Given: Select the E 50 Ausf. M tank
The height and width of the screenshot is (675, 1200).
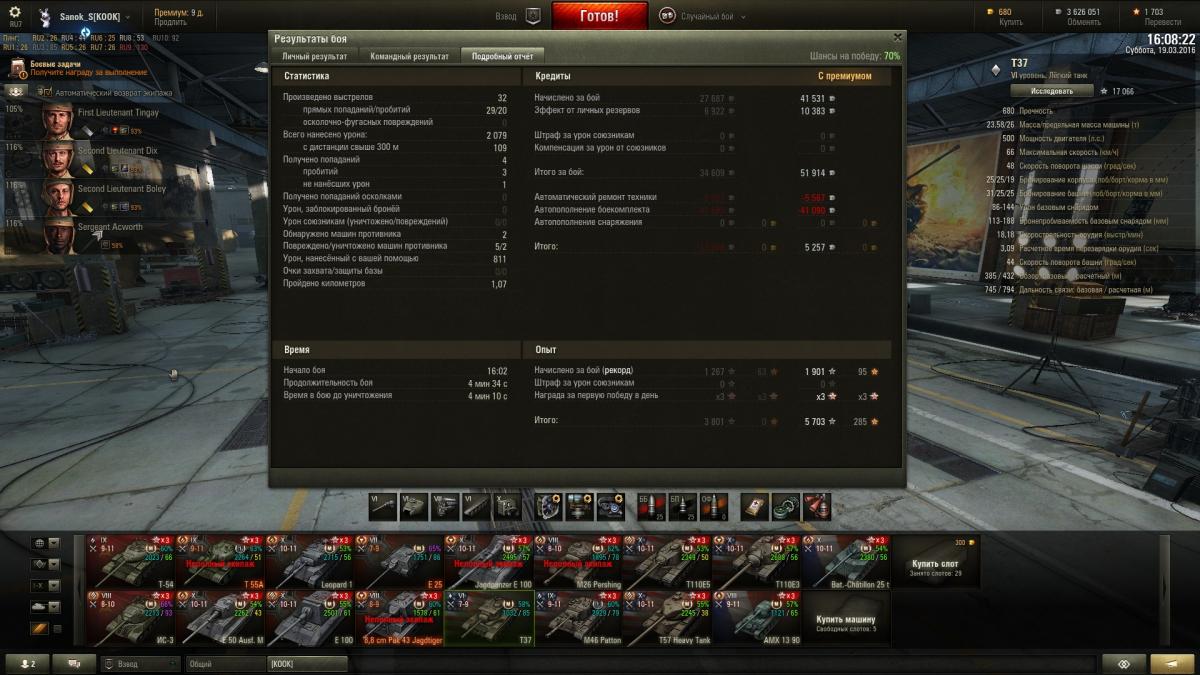Looking at the screenshot, I should tap(220, 618).
